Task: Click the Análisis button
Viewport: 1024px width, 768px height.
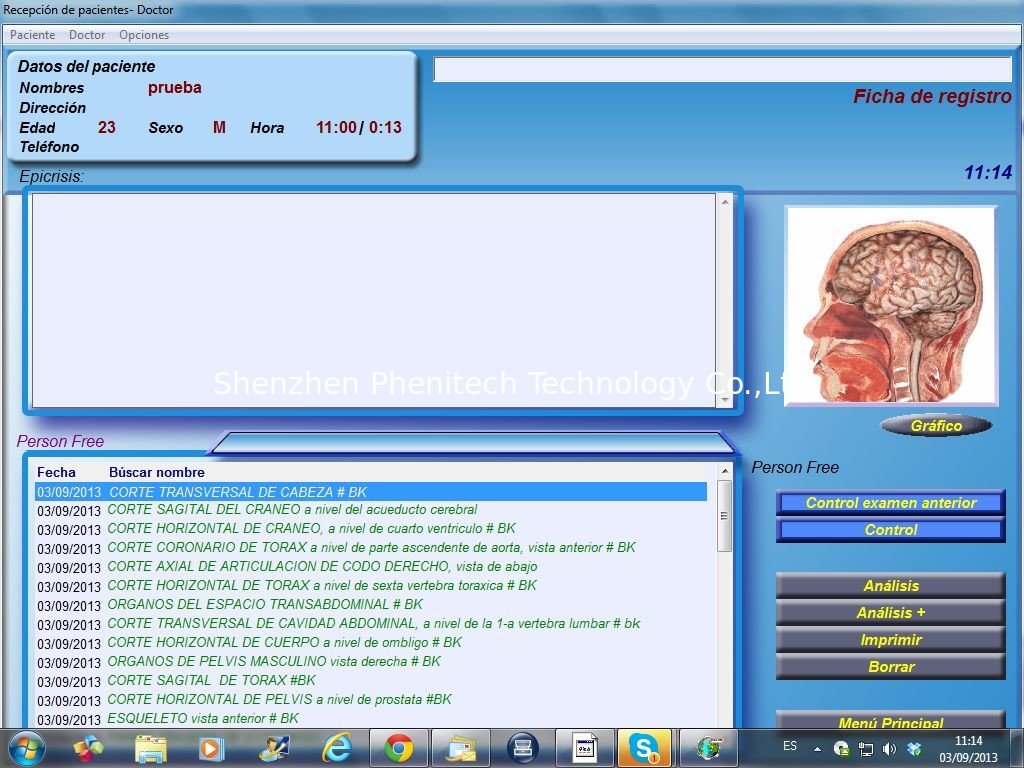Action: tap(891, 586)
